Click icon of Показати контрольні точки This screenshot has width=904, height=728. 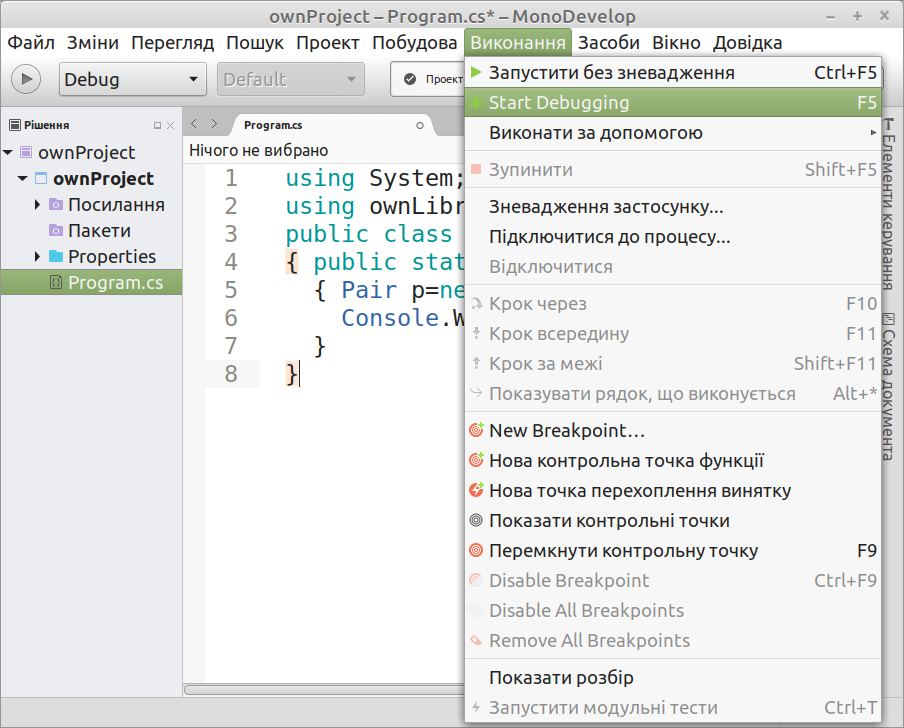[476, 520]
